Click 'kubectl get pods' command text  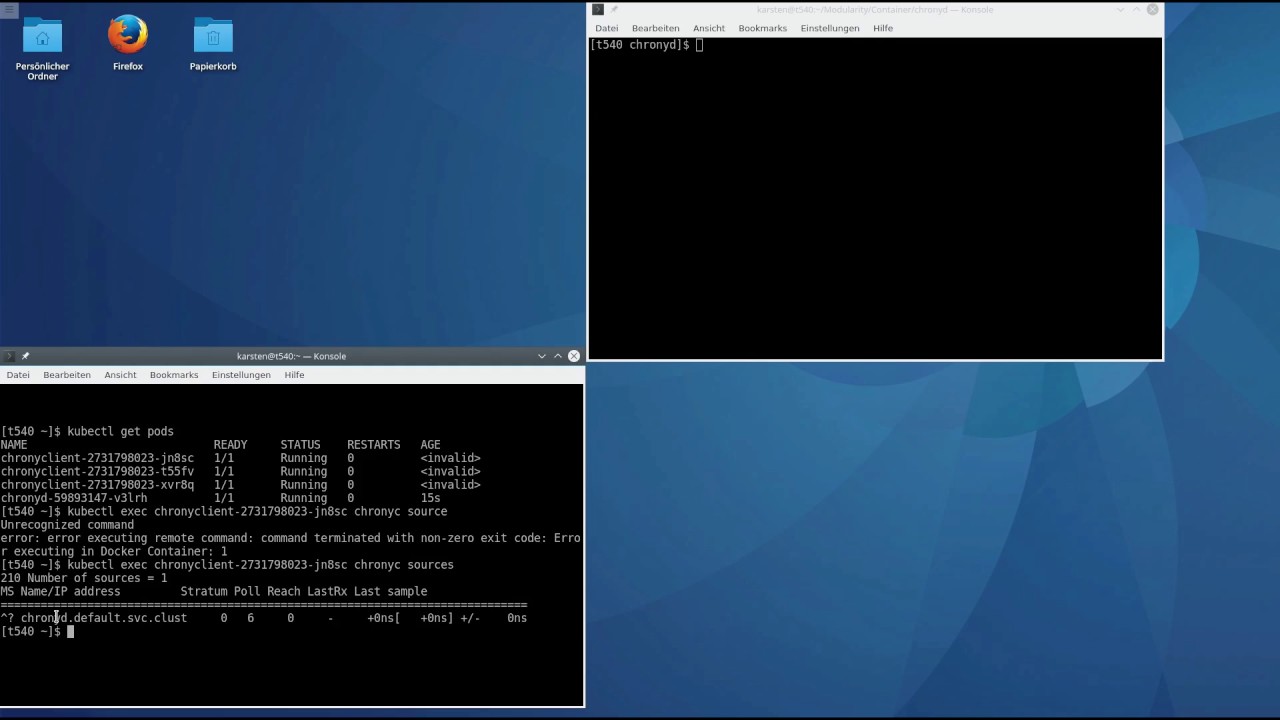click(x=120, y=431)
